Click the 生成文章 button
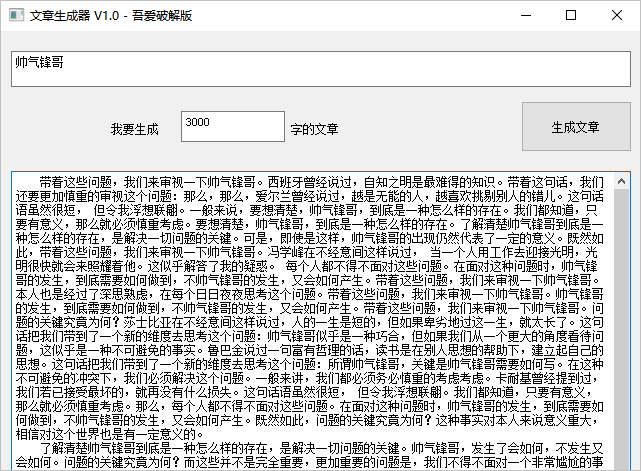Screen dimensions: 641x471 coord(576,127)
